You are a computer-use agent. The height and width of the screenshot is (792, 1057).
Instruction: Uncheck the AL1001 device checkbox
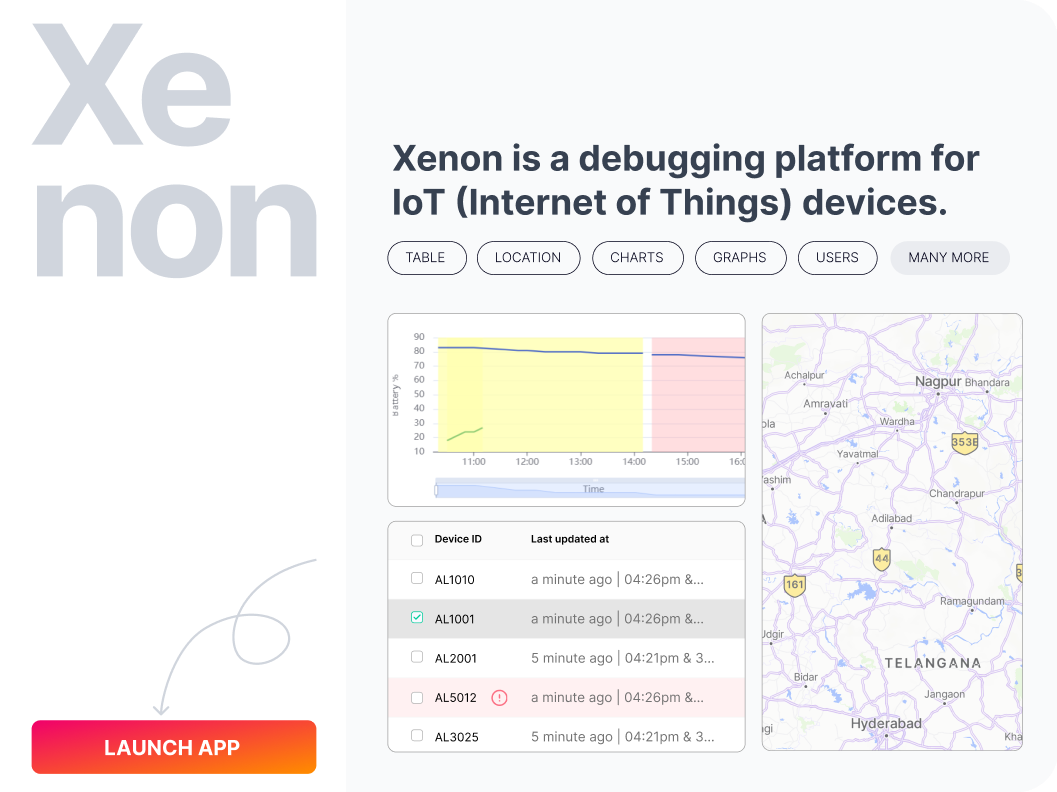pyautogui.click(x=417, y=618)
